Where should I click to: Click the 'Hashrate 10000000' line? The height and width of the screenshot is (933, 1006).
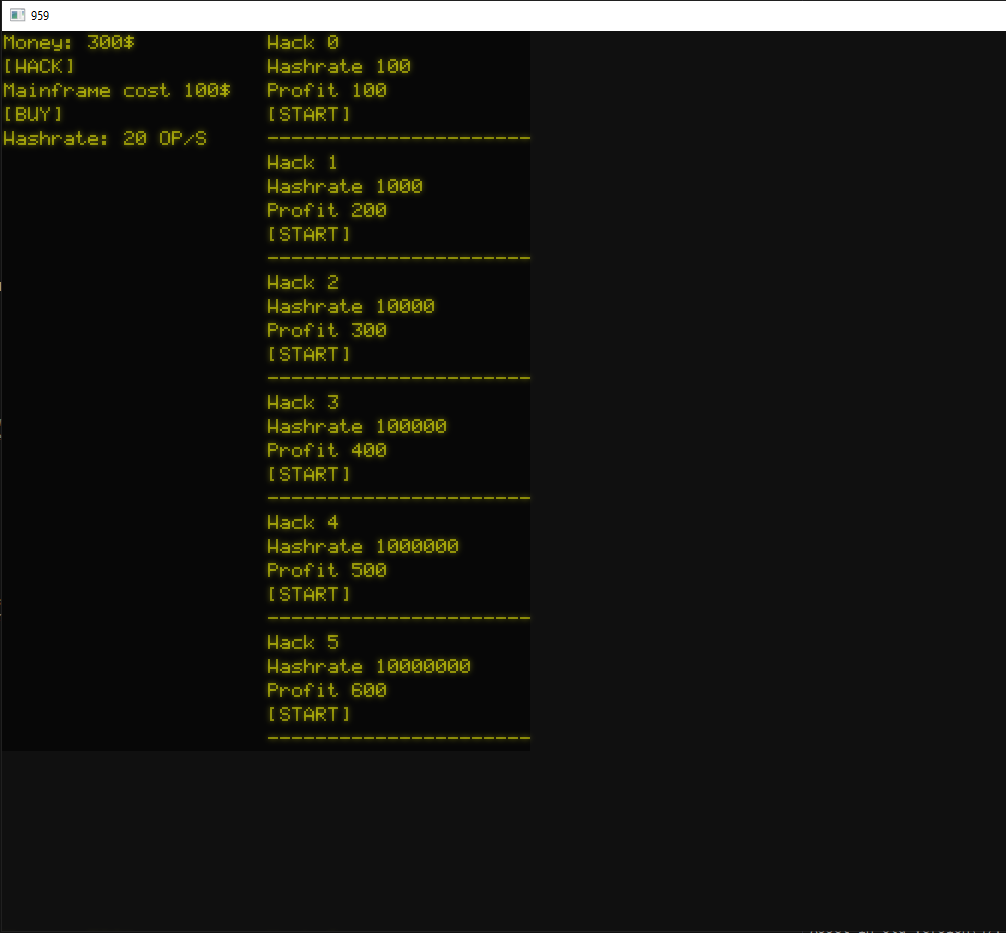click(369, 666)
